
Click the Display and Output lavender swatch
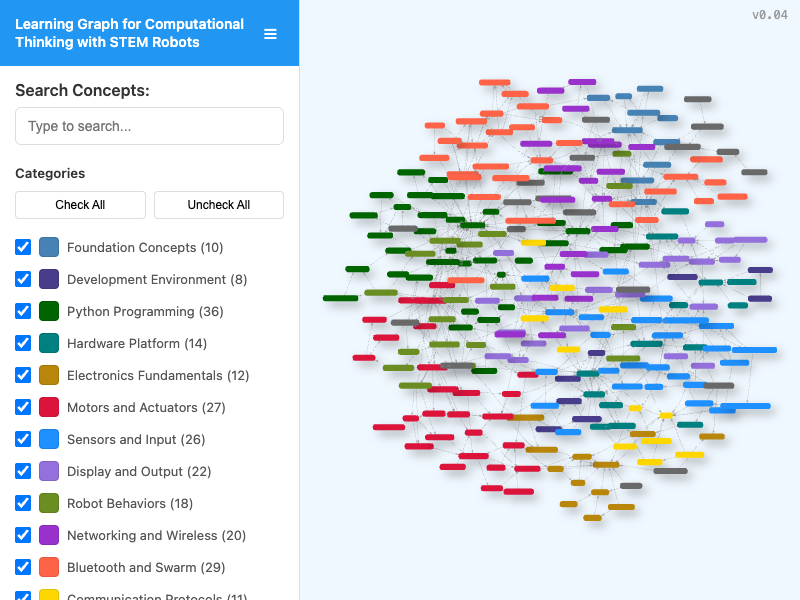49,471
